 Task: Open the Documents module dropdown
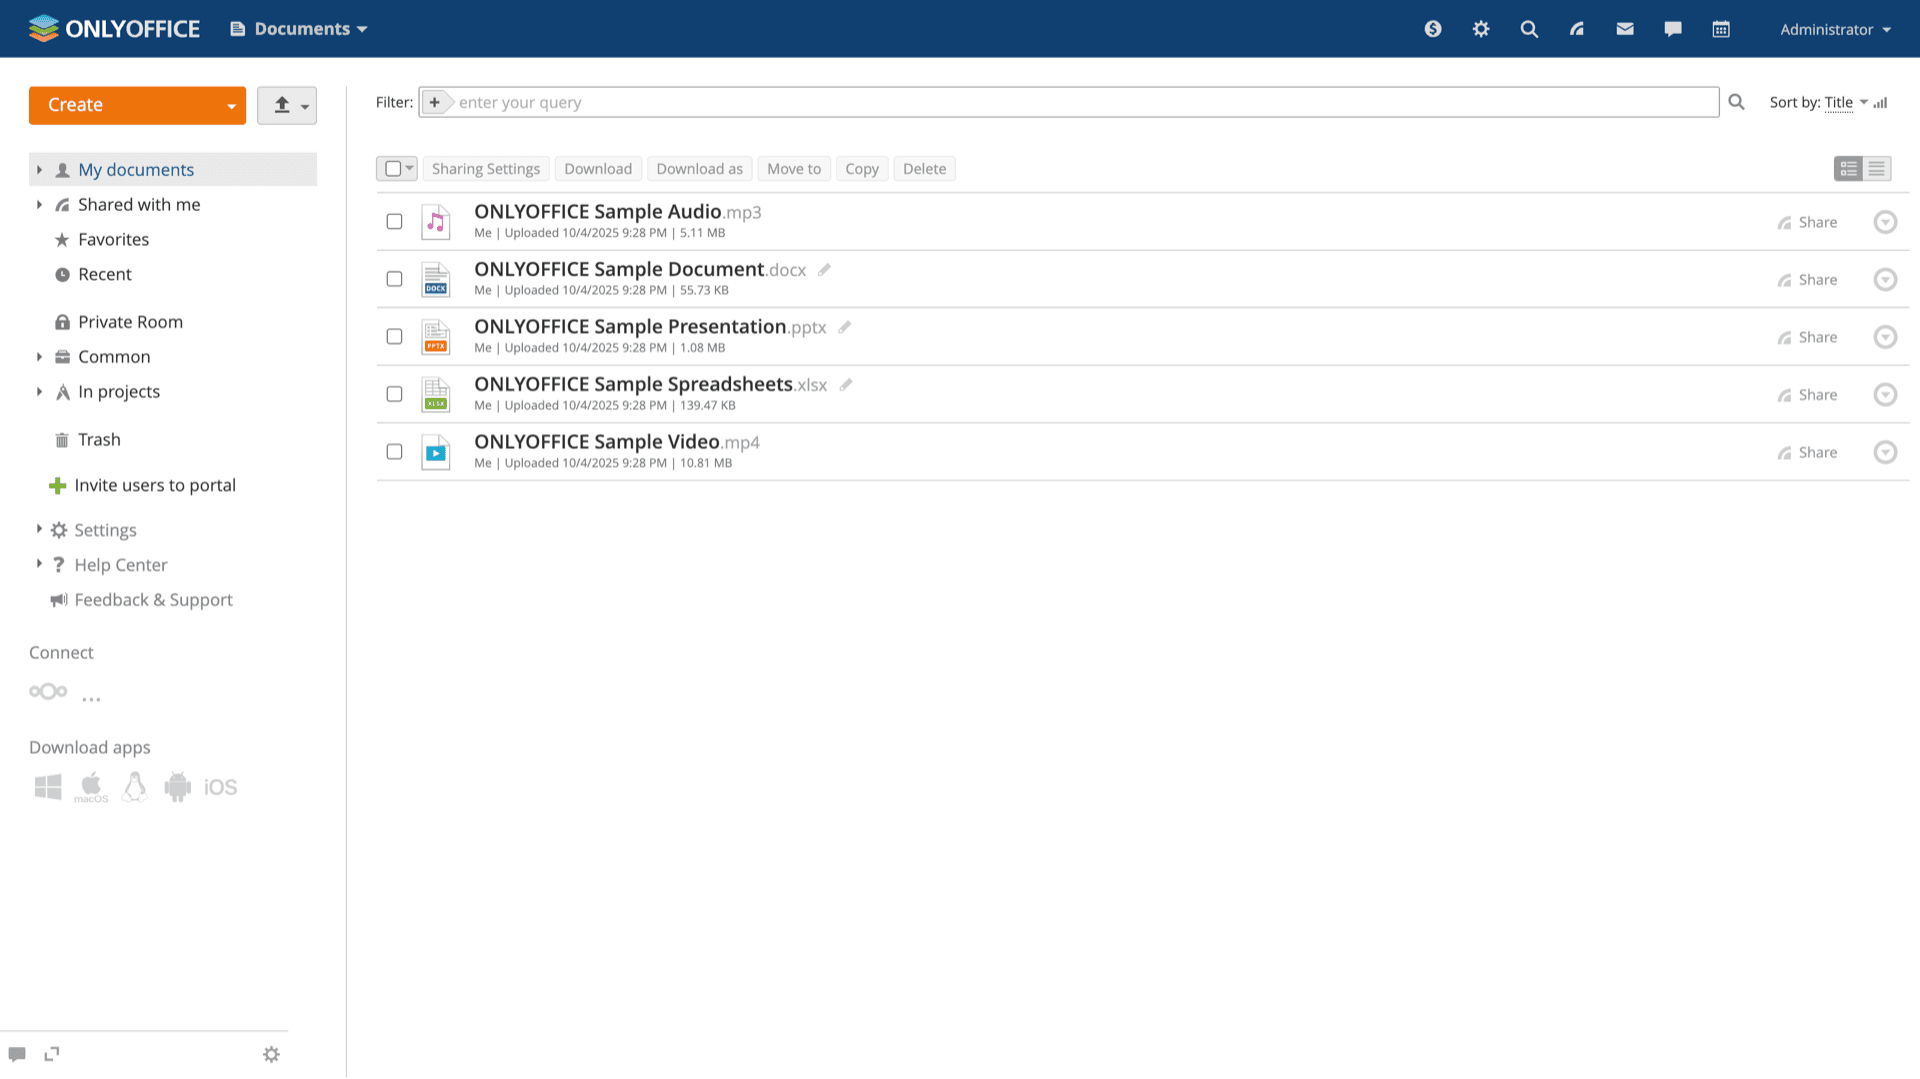(x=299, y=29)
